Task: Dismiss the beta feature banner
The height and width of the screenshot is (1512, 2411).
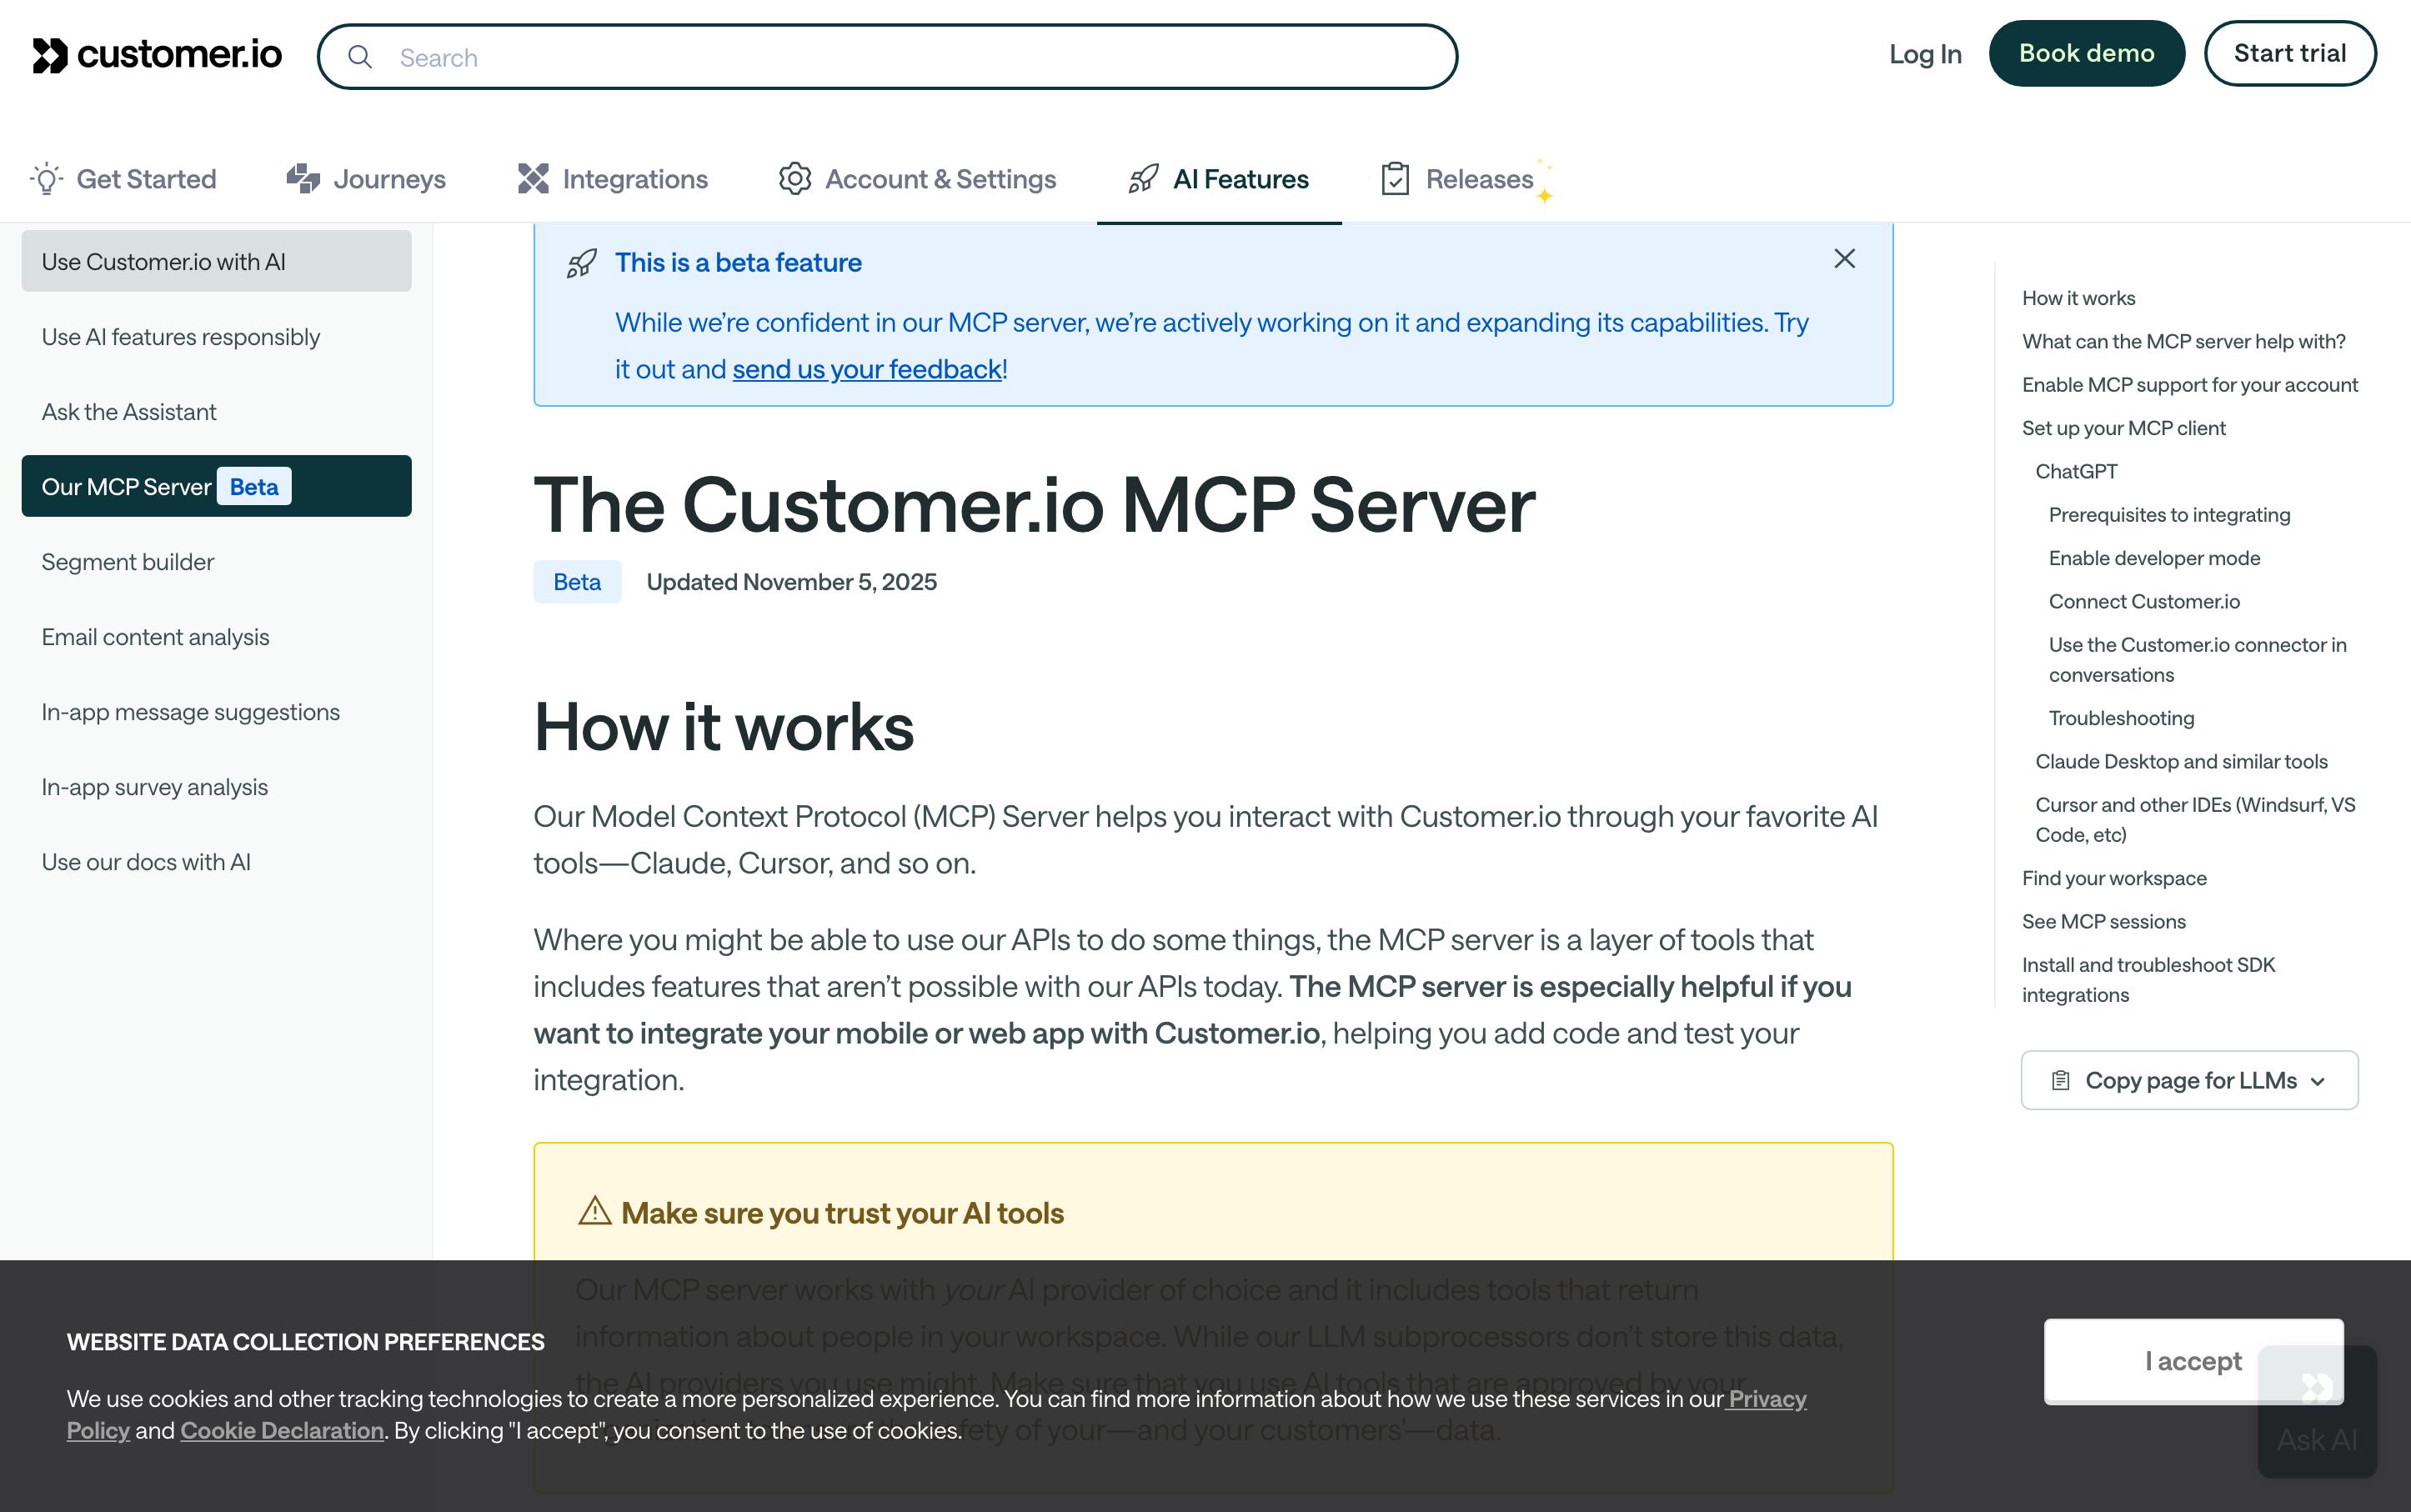Action: pyautogui.click(x=1844, y=259)
